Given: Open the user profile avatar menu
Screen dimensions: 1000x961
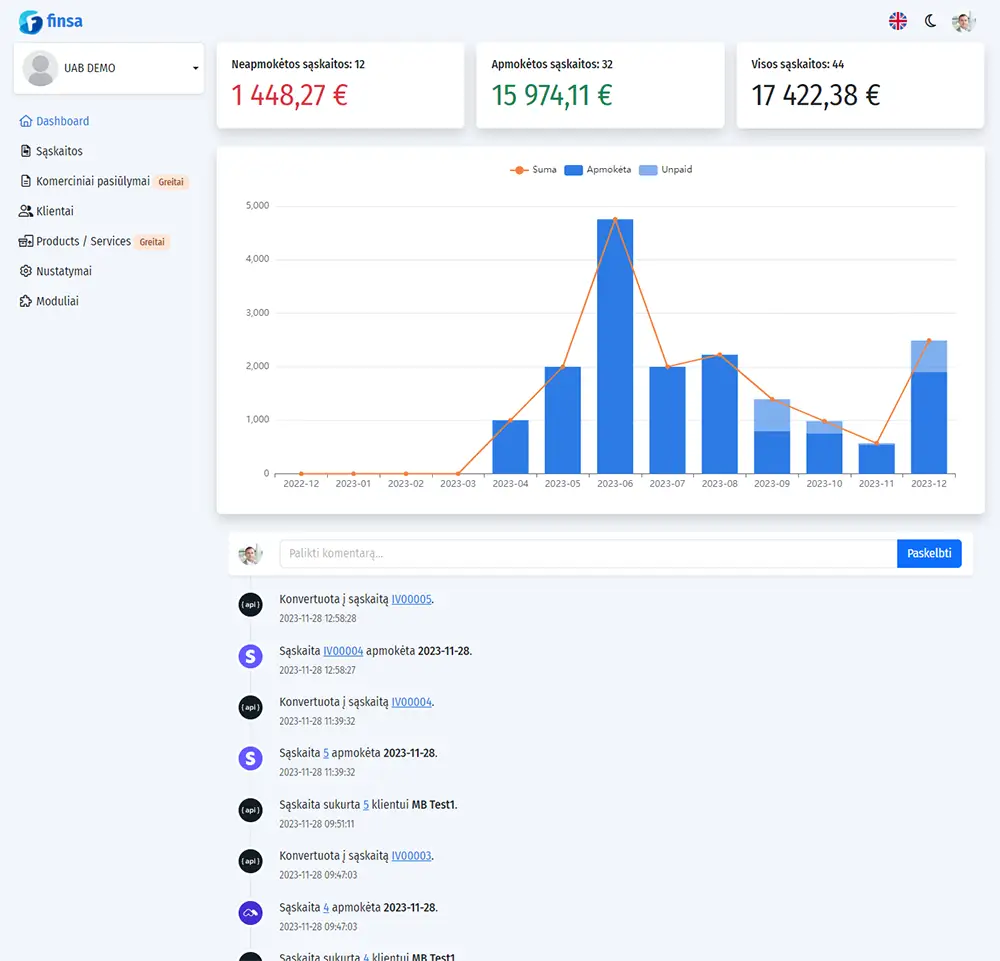Looking at the screenshot, I should click(963, 21).
